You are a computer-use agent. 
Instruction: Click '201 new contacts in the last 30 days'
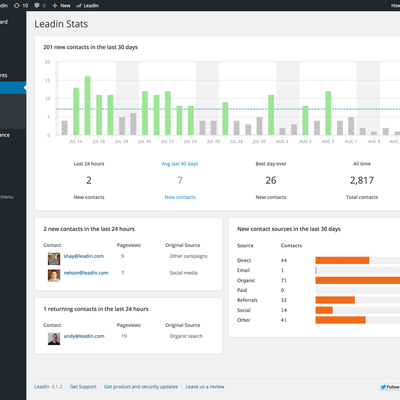[x=90, y=47]
